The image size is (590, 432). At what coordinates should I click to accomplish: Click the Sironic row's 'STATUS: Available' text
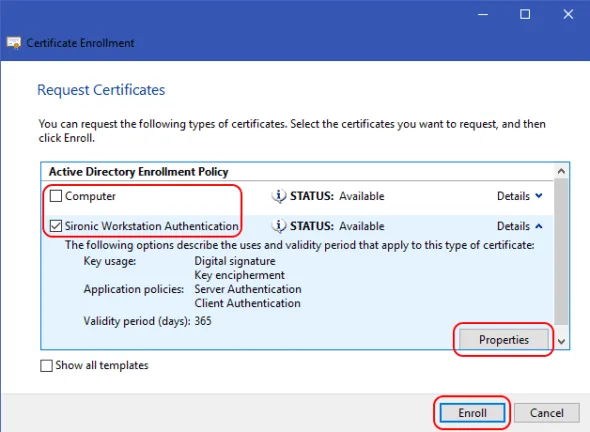[337, 226]
